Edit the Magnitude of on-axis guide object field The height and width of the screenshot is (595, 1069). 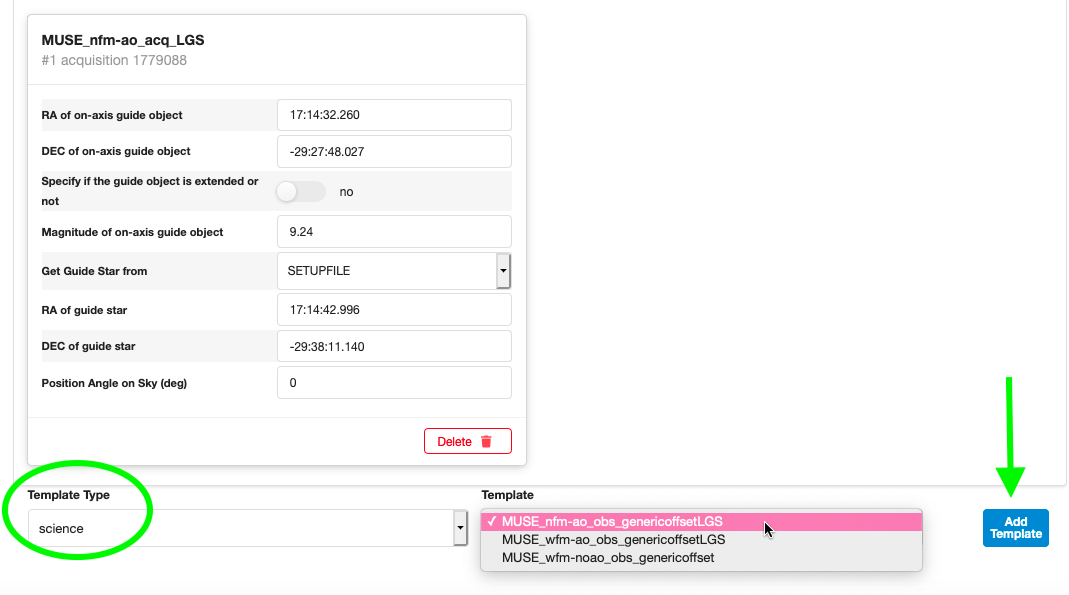pos(394,232)
